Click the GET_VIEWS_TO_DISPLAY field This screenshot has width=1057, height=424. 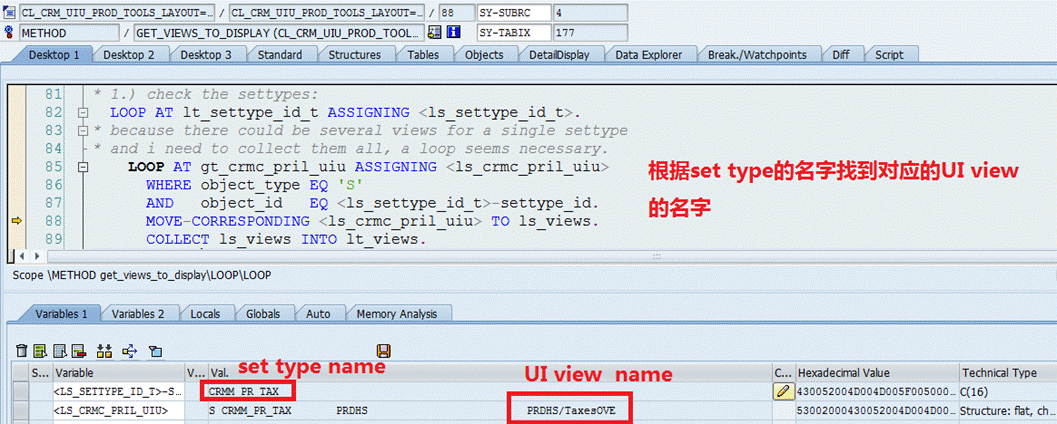(x=279, y=32)
